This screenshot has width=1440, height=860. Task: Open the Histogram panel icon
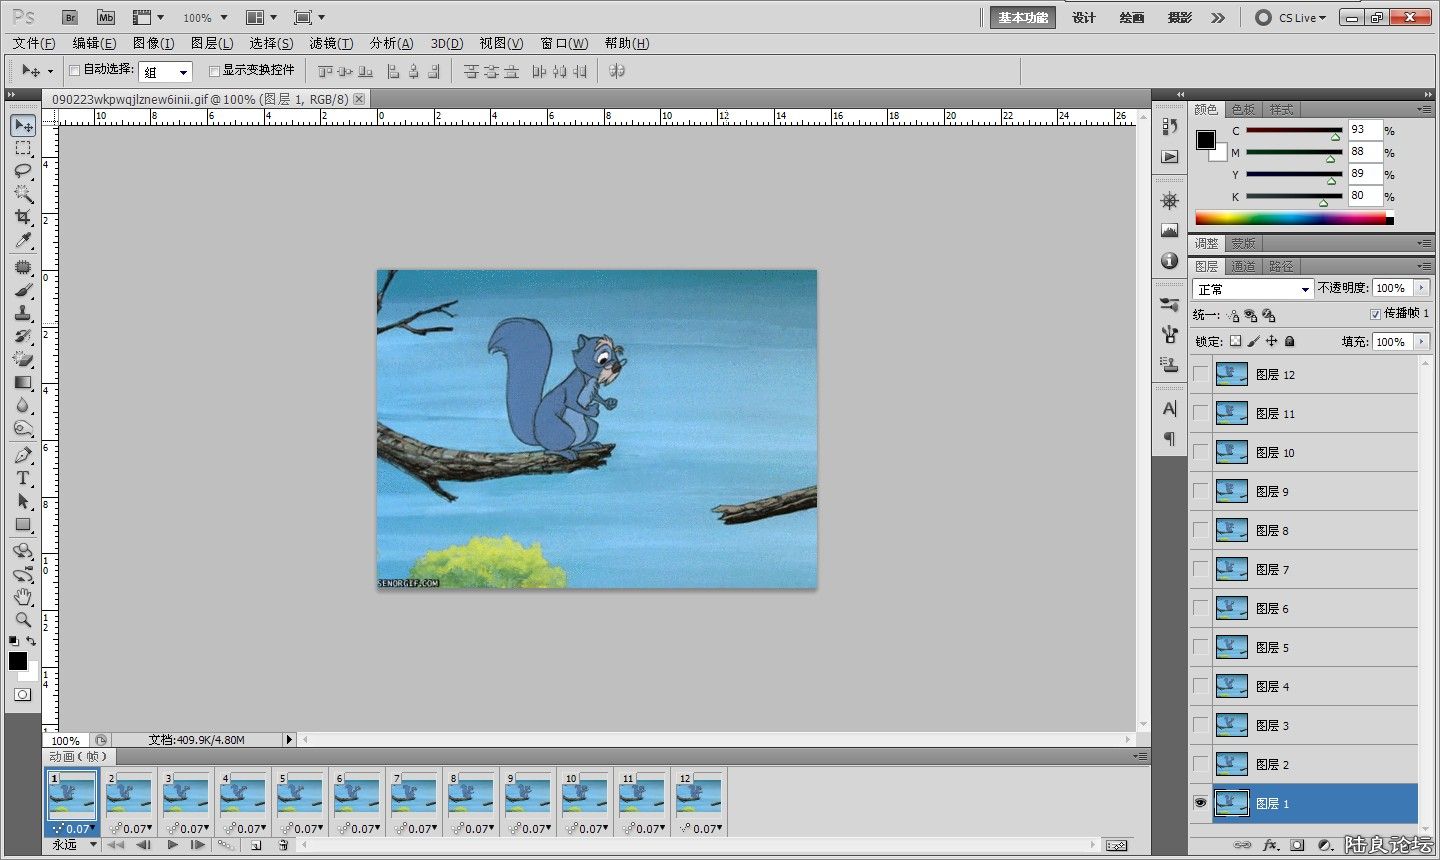1169,230
